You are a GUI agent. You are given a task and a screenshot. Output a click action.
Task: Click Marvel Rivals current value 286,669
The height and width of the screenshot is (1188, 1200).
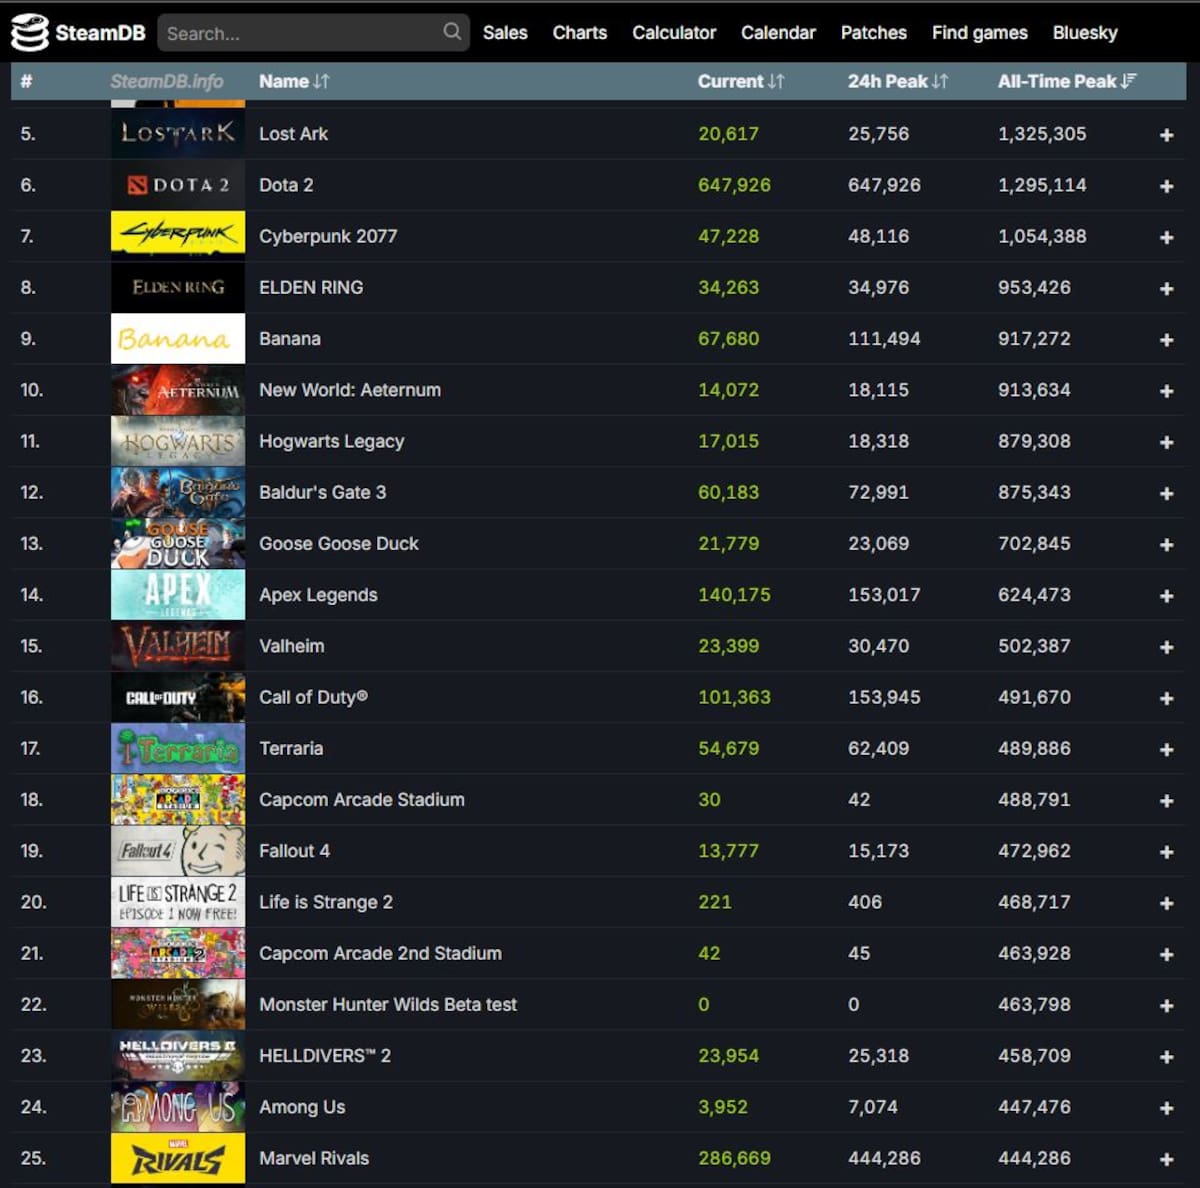pyautogui.click(x=734, y=1158)
